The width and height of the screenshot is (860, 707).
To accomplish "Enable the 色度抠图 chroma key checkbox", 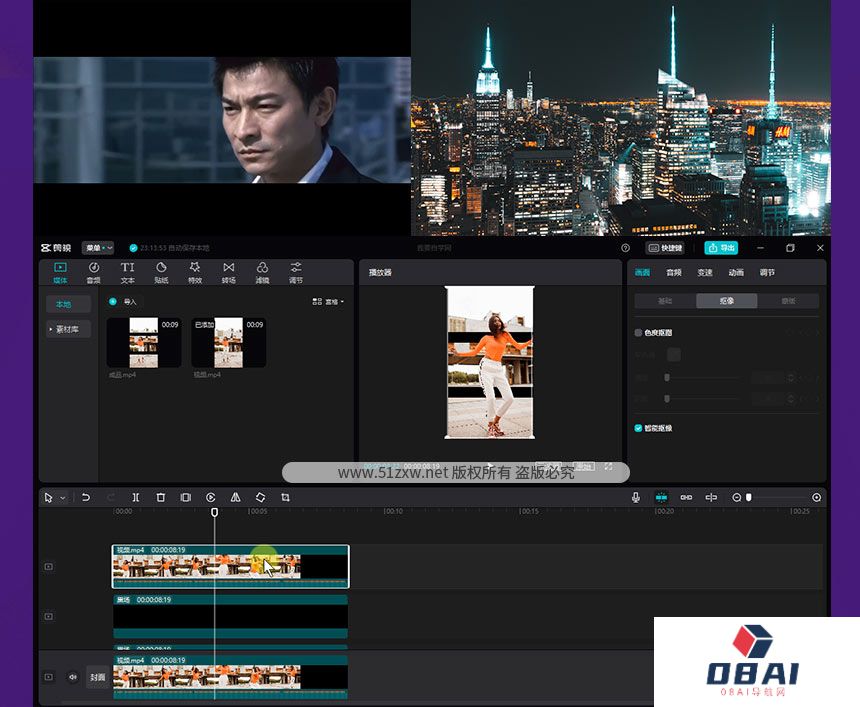I will coord(638,332).
